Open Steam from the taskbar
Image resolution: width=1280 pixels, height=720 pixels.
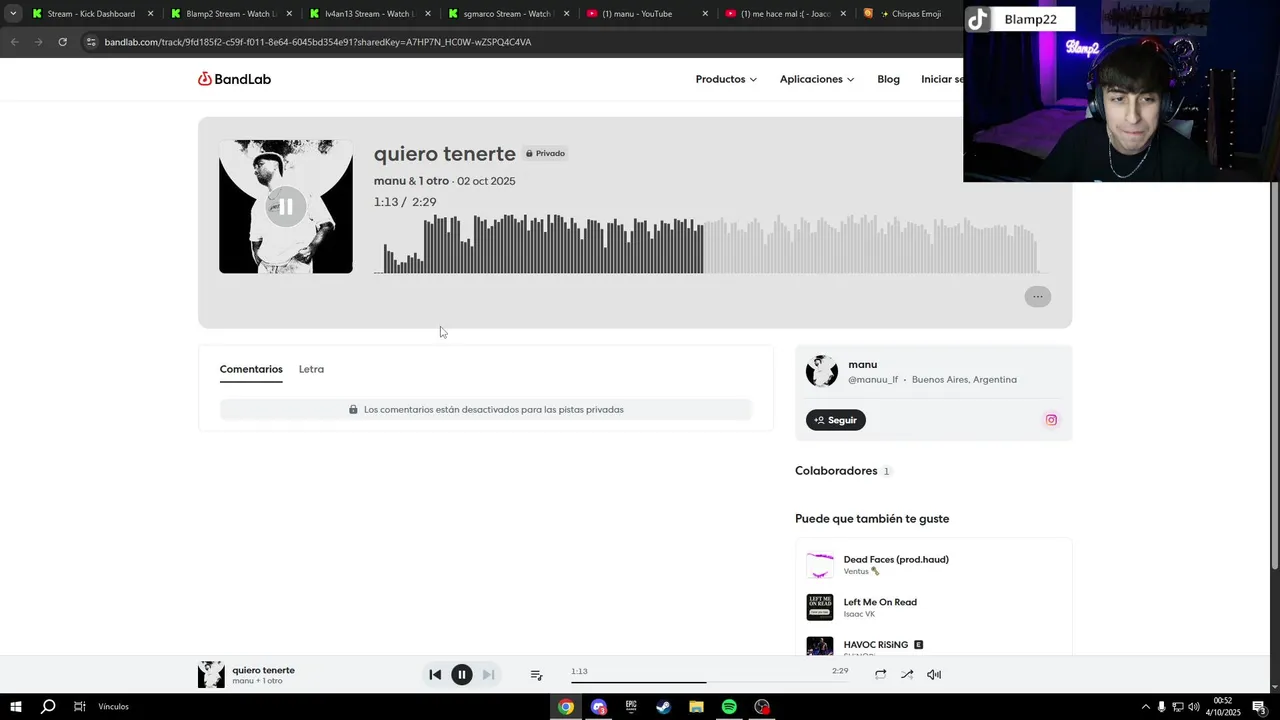[x=663, y=707]
